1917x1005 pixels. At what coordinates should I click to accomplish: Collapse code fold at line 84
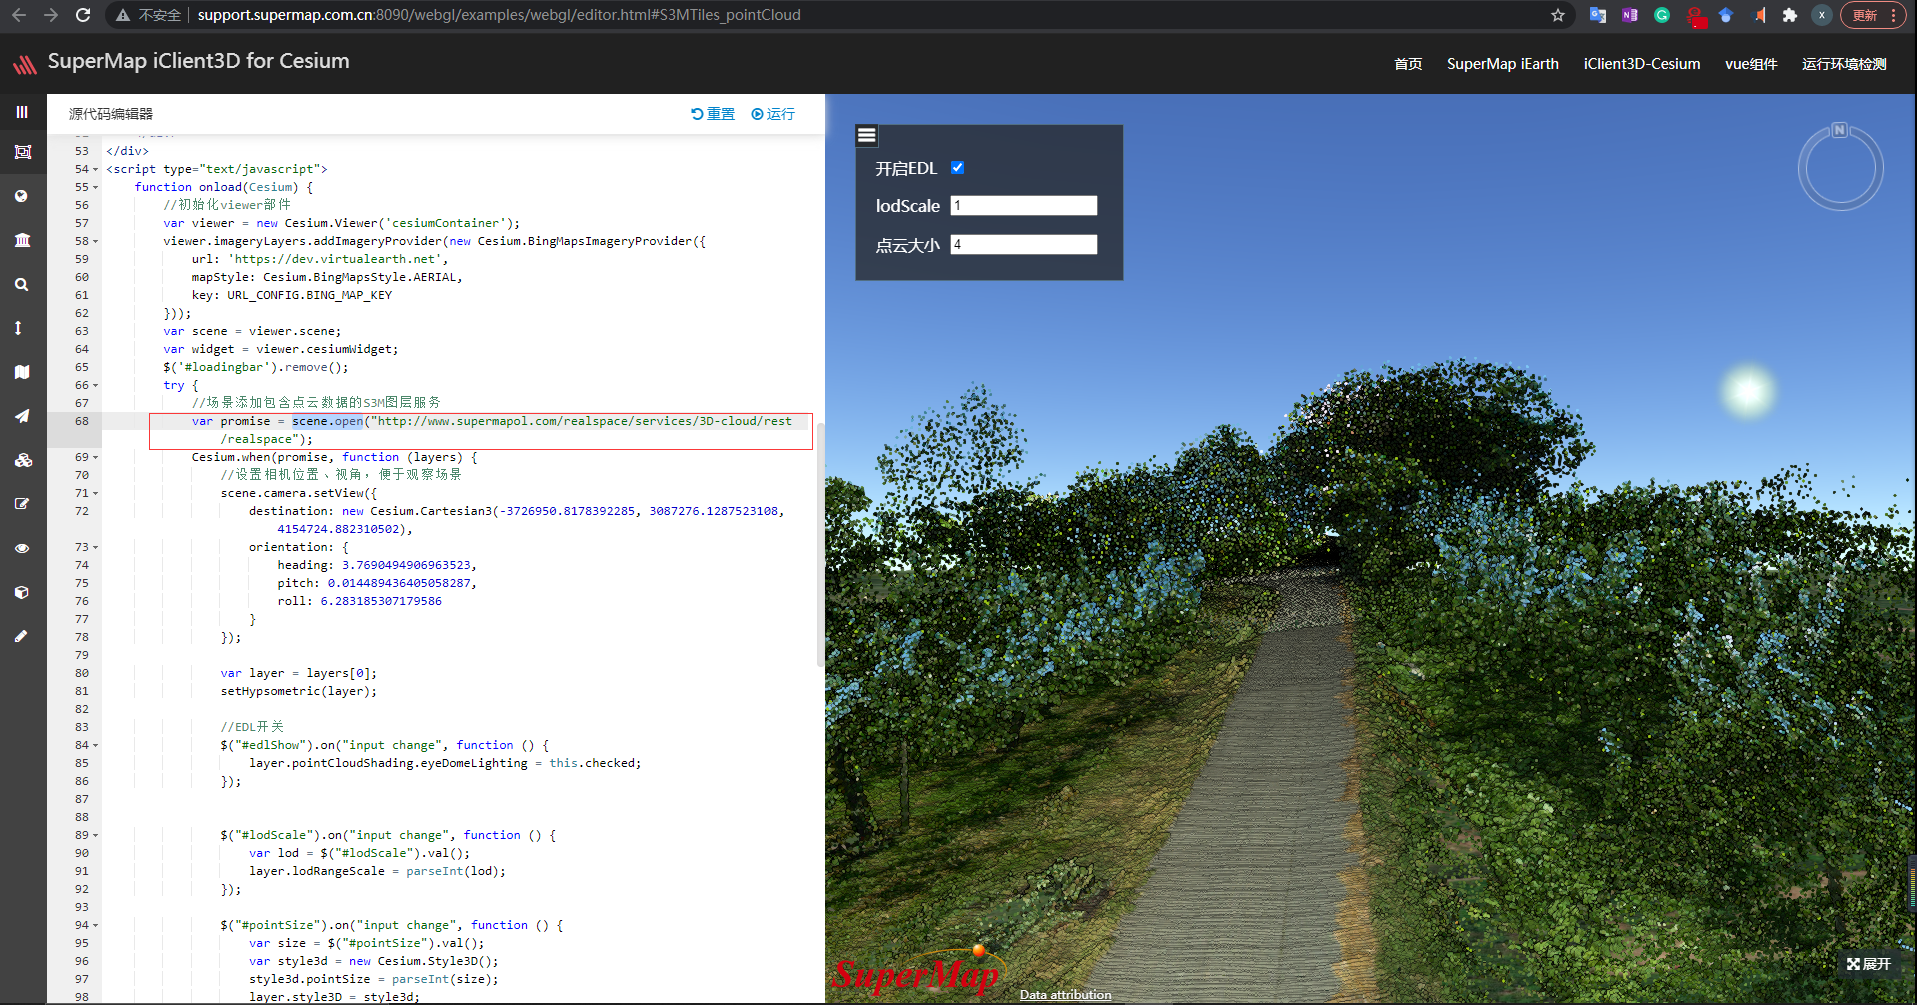(96, 746)
